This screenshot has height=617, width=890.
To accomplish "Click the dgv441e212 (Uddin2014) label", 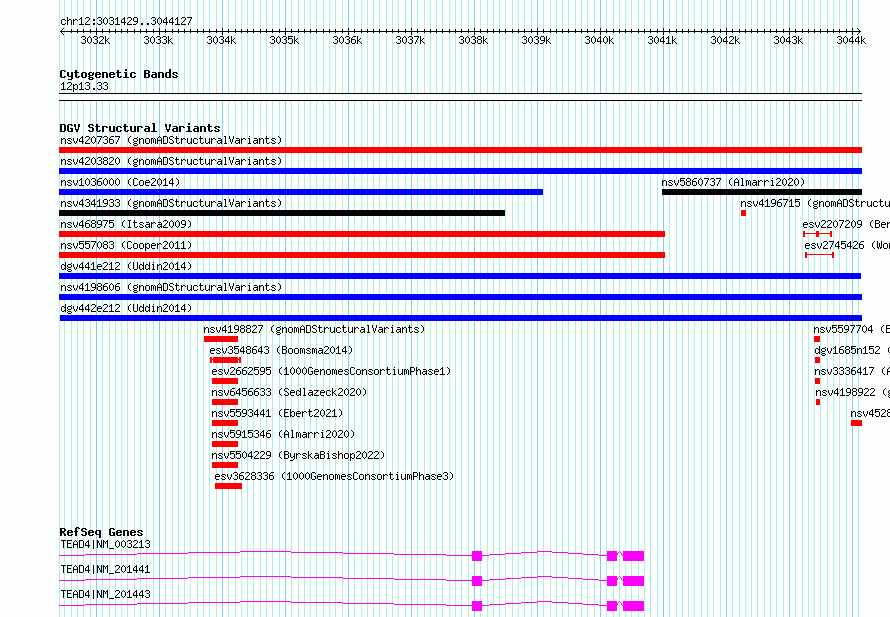I will tap(126, 266).
